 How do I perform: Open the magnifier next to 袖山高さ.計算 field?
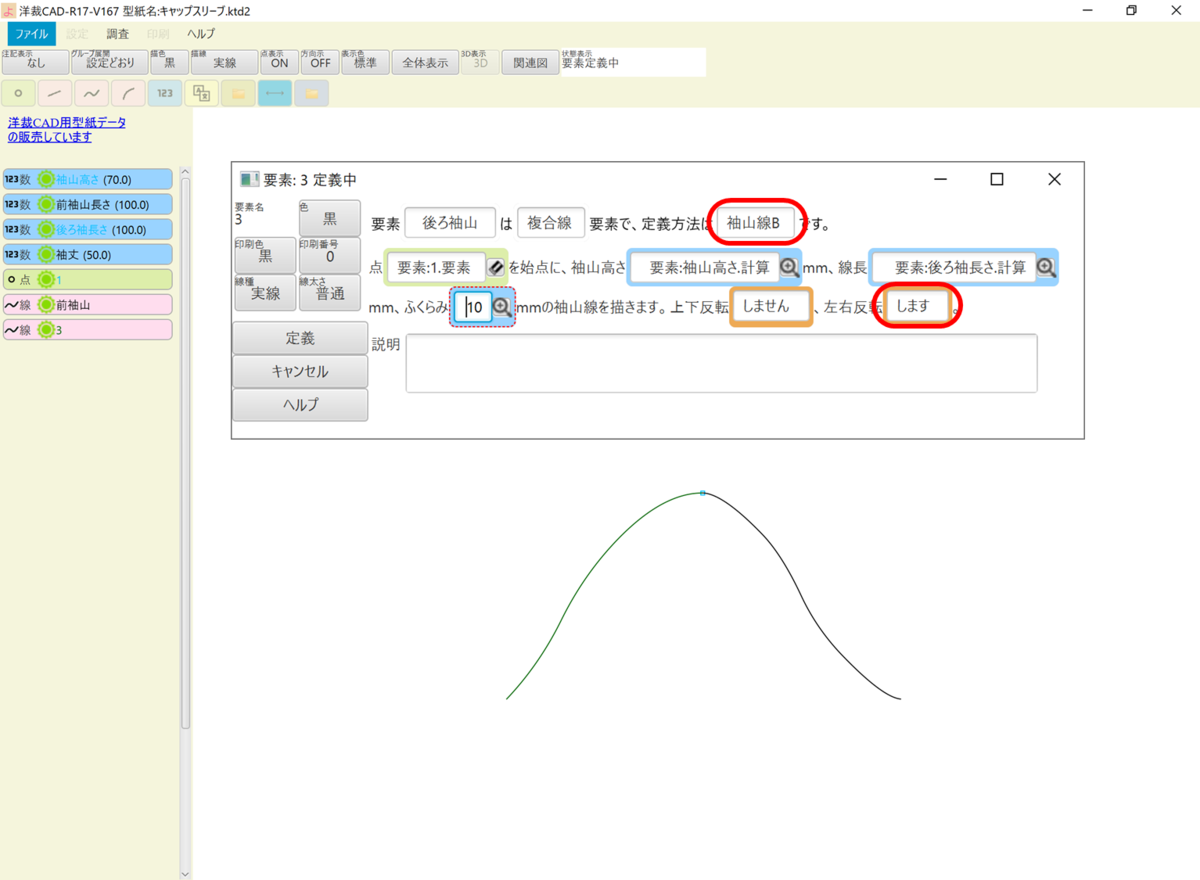(789, 267)
